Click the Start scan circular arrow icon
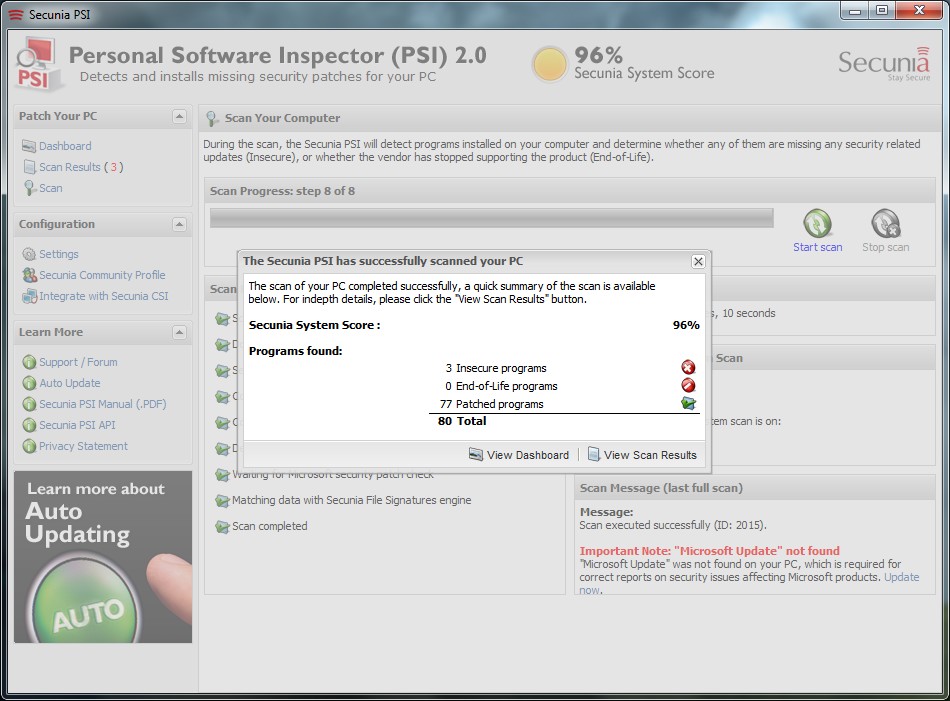 (x=817, y=223)
